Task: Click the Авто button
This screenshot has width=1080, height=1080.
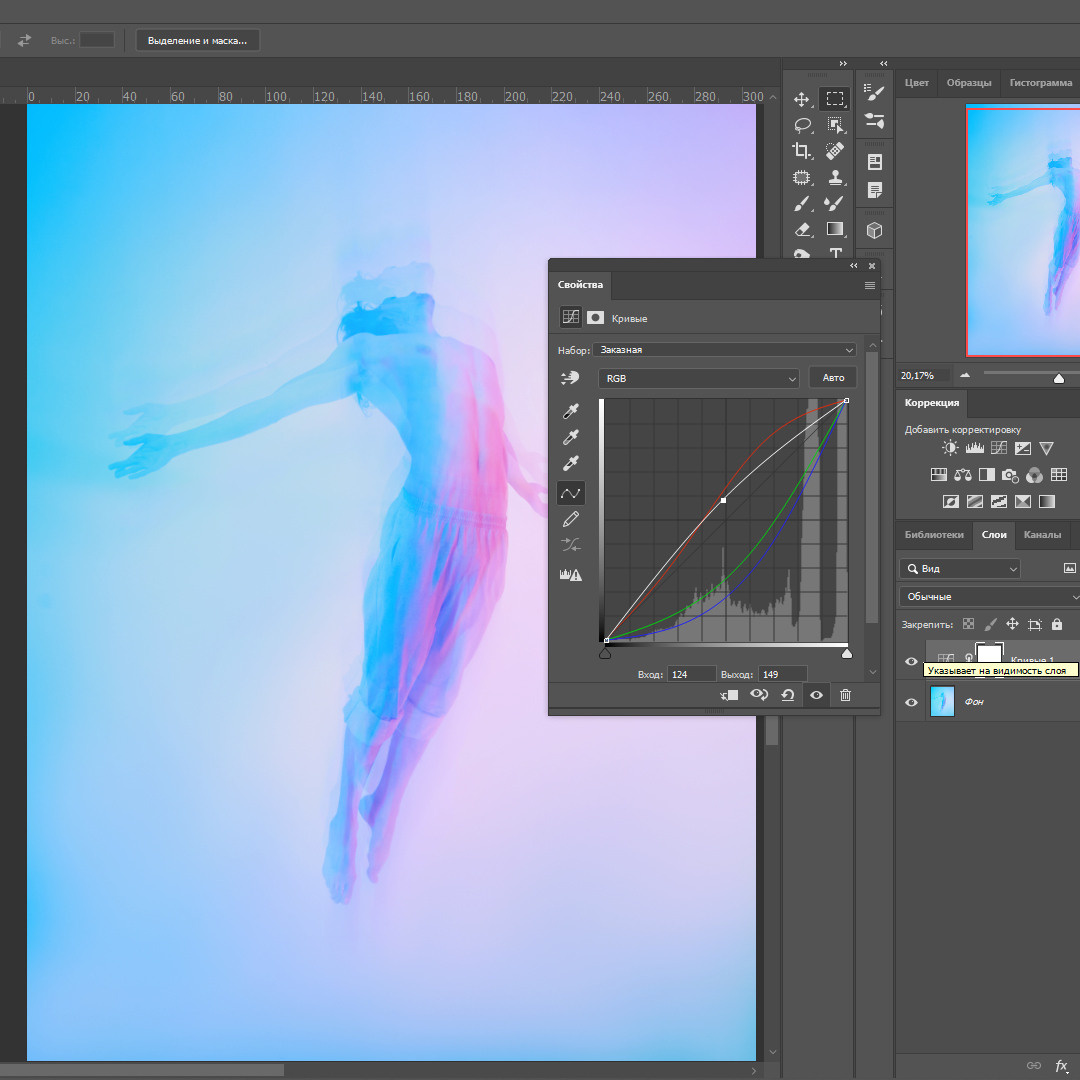Action: [x=833, y=378]
